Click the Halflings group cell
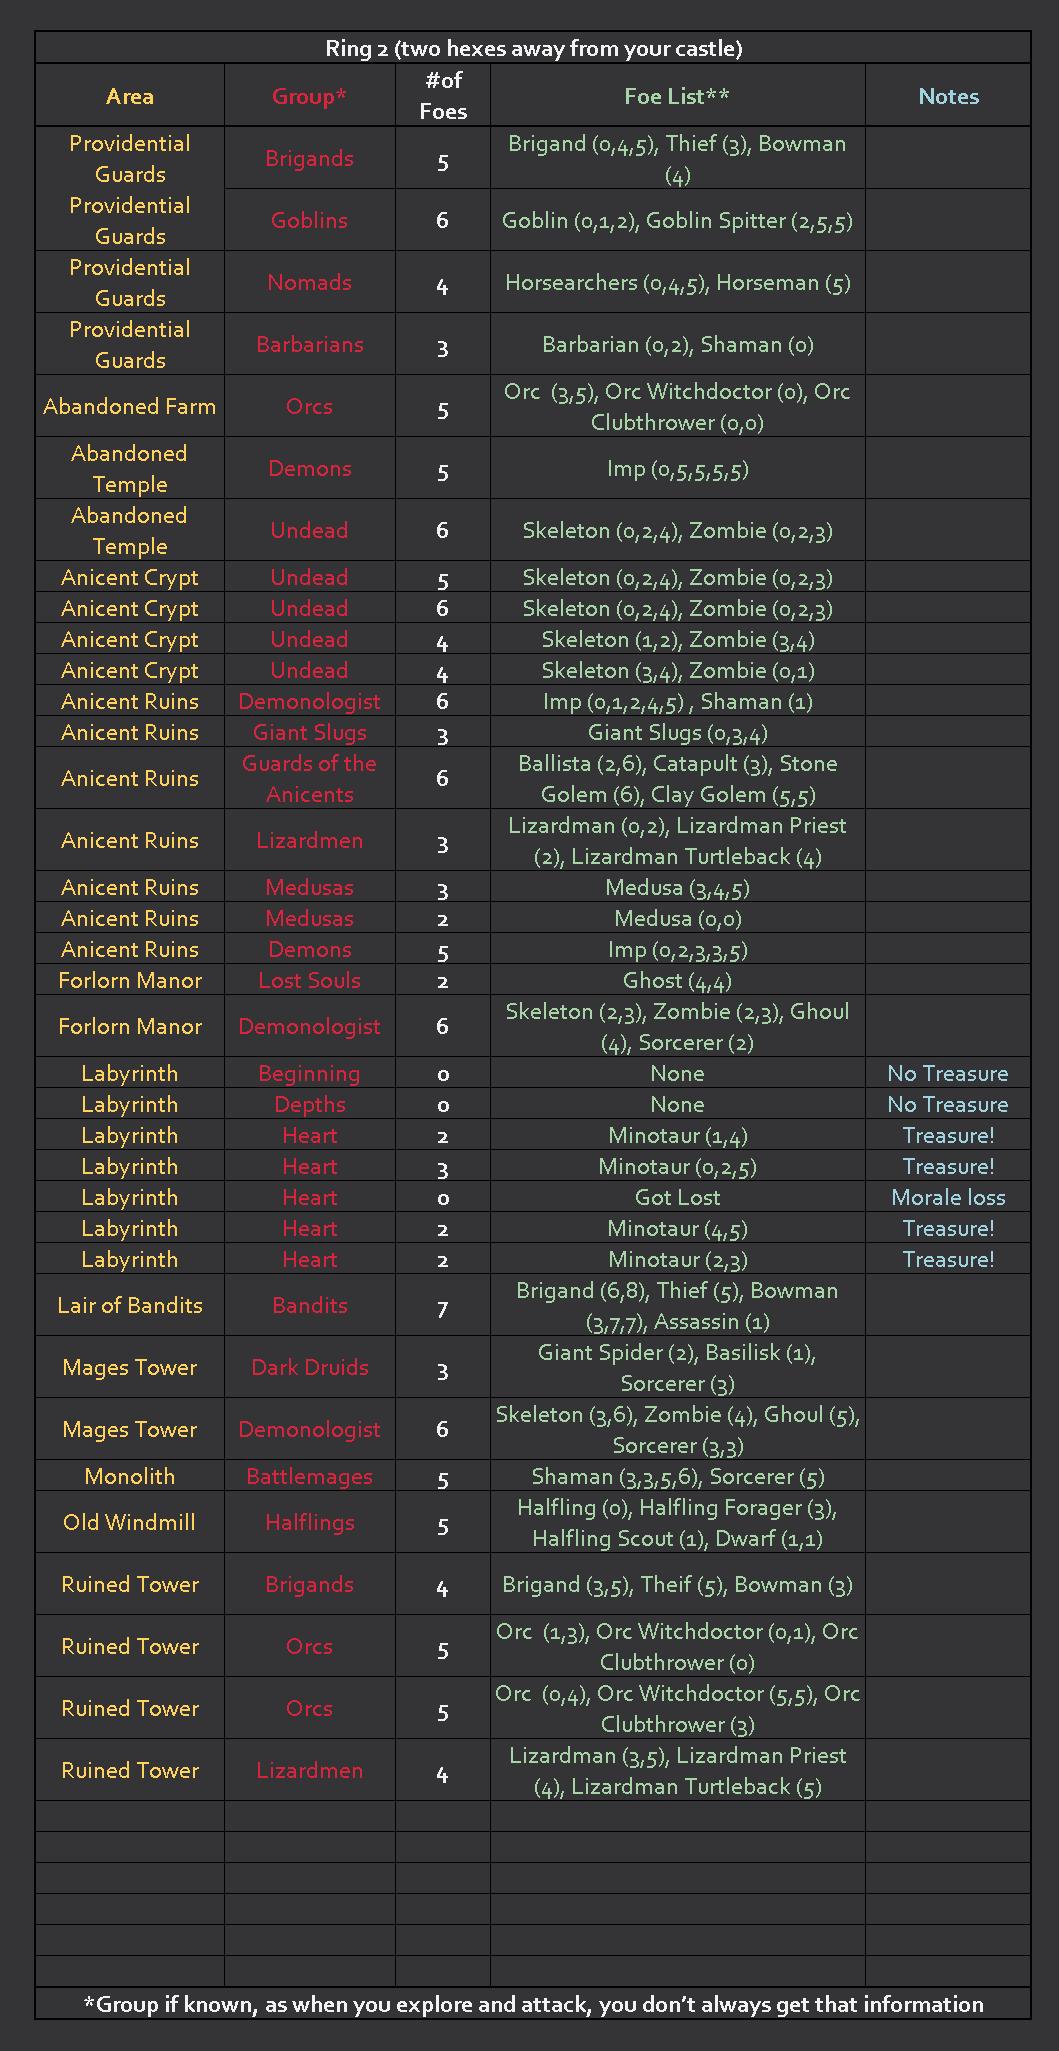 click(x=310, y=1522)
